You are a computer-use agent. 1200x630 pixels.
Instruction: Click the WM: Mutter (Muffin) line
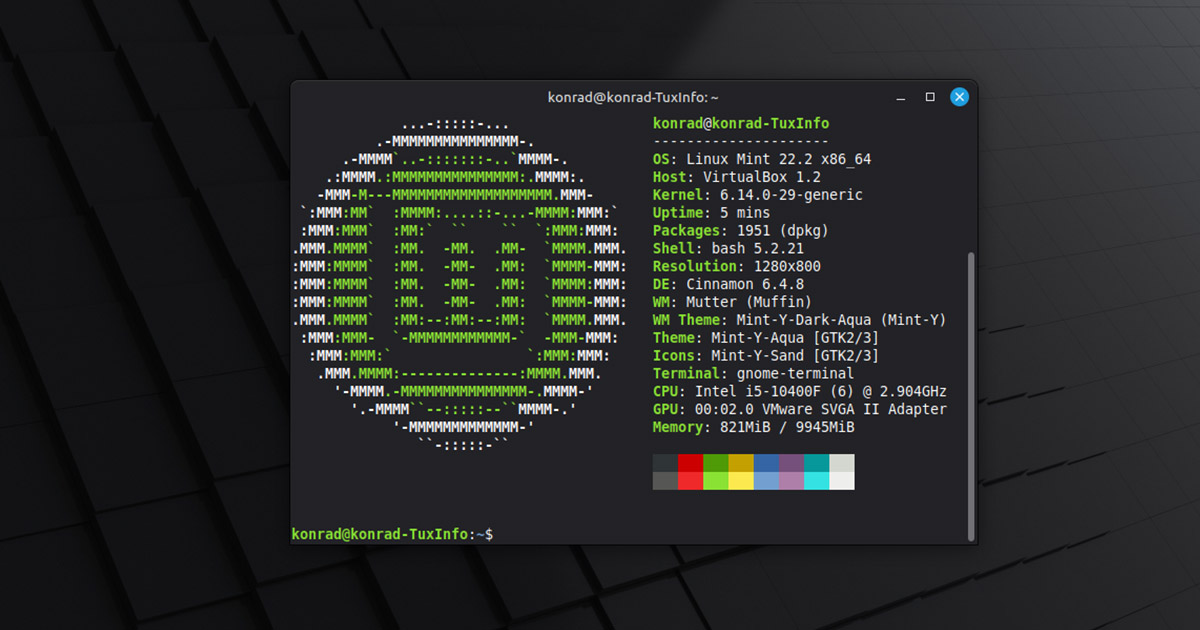pyautogui.click(x=733, y=302)
